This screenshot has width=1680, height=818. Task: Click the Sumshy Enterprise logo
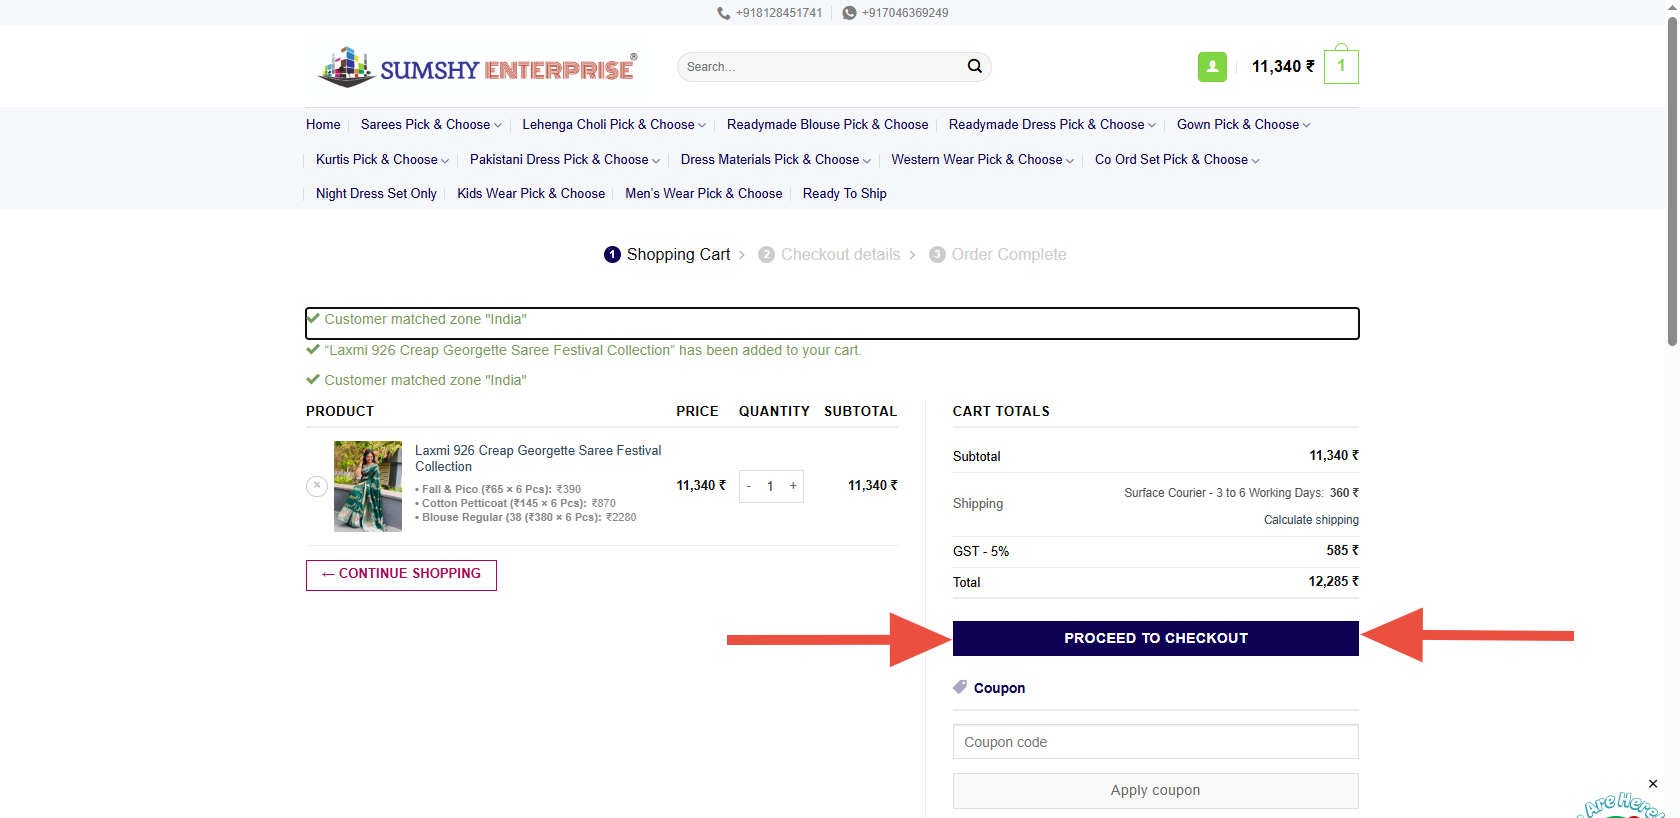click(x=477, y=67)
